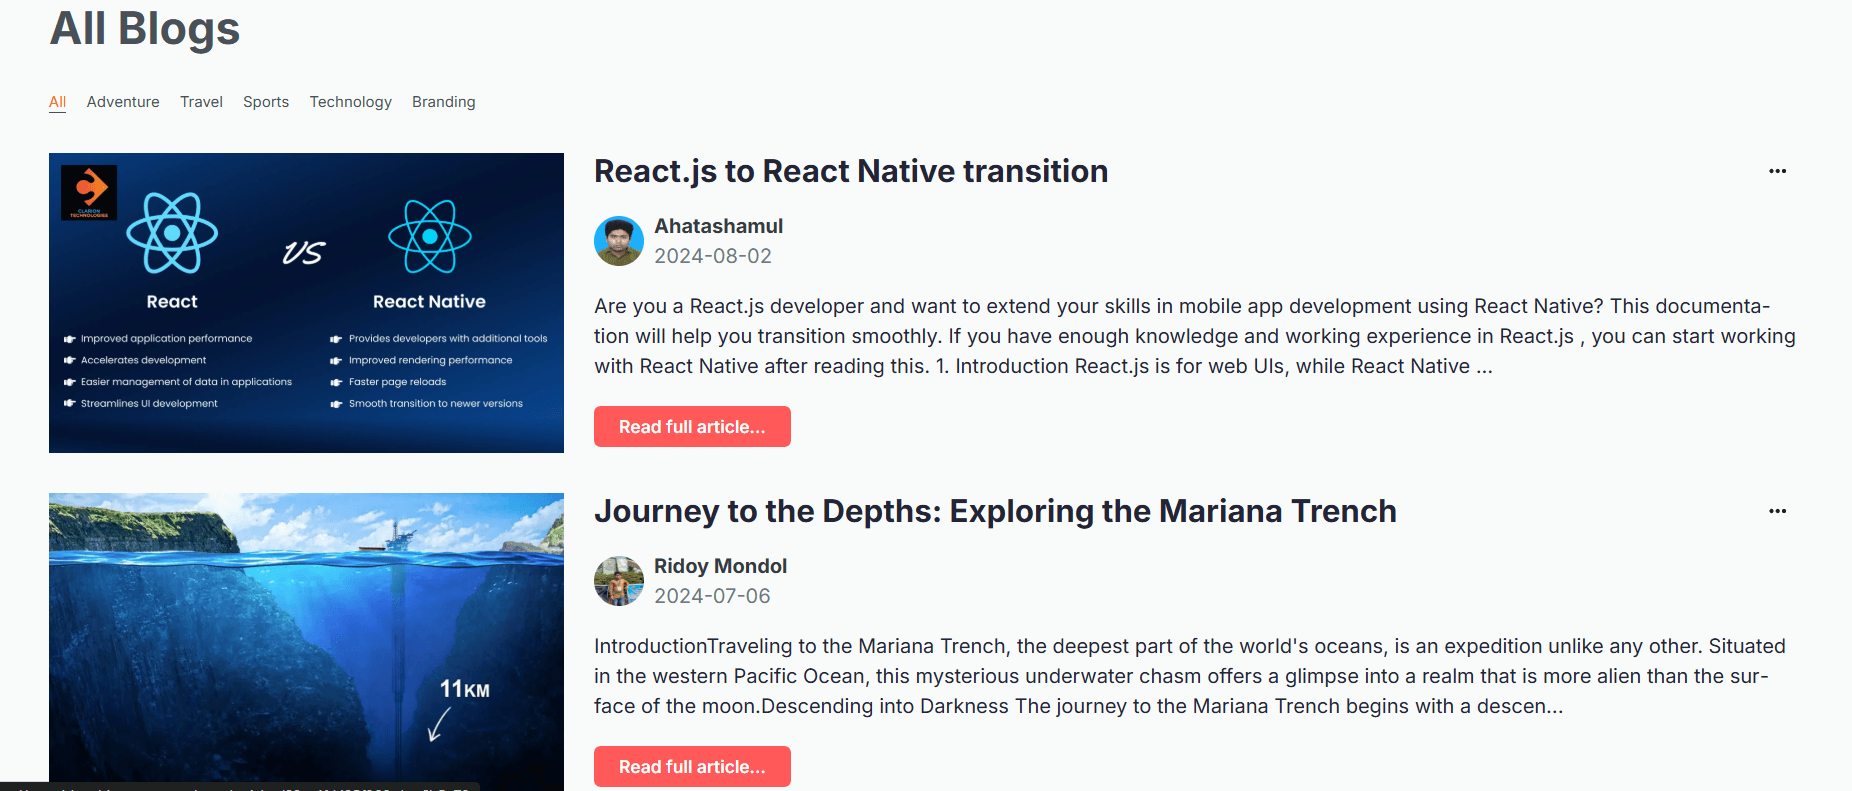Filter blogs by Adventure category
The height and width of the screenshot is (791, 1852).
coord(123,102)
